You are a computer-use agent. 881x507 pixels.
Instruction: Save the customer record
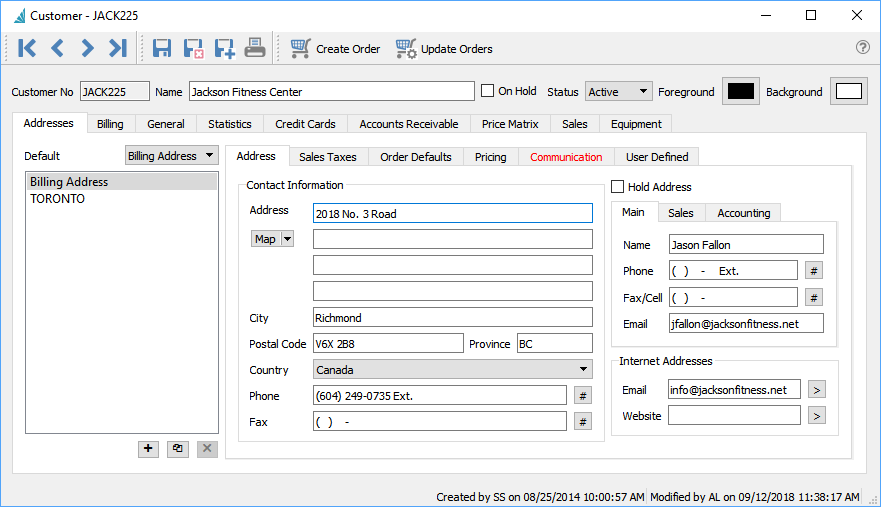(x=162, y=48)
